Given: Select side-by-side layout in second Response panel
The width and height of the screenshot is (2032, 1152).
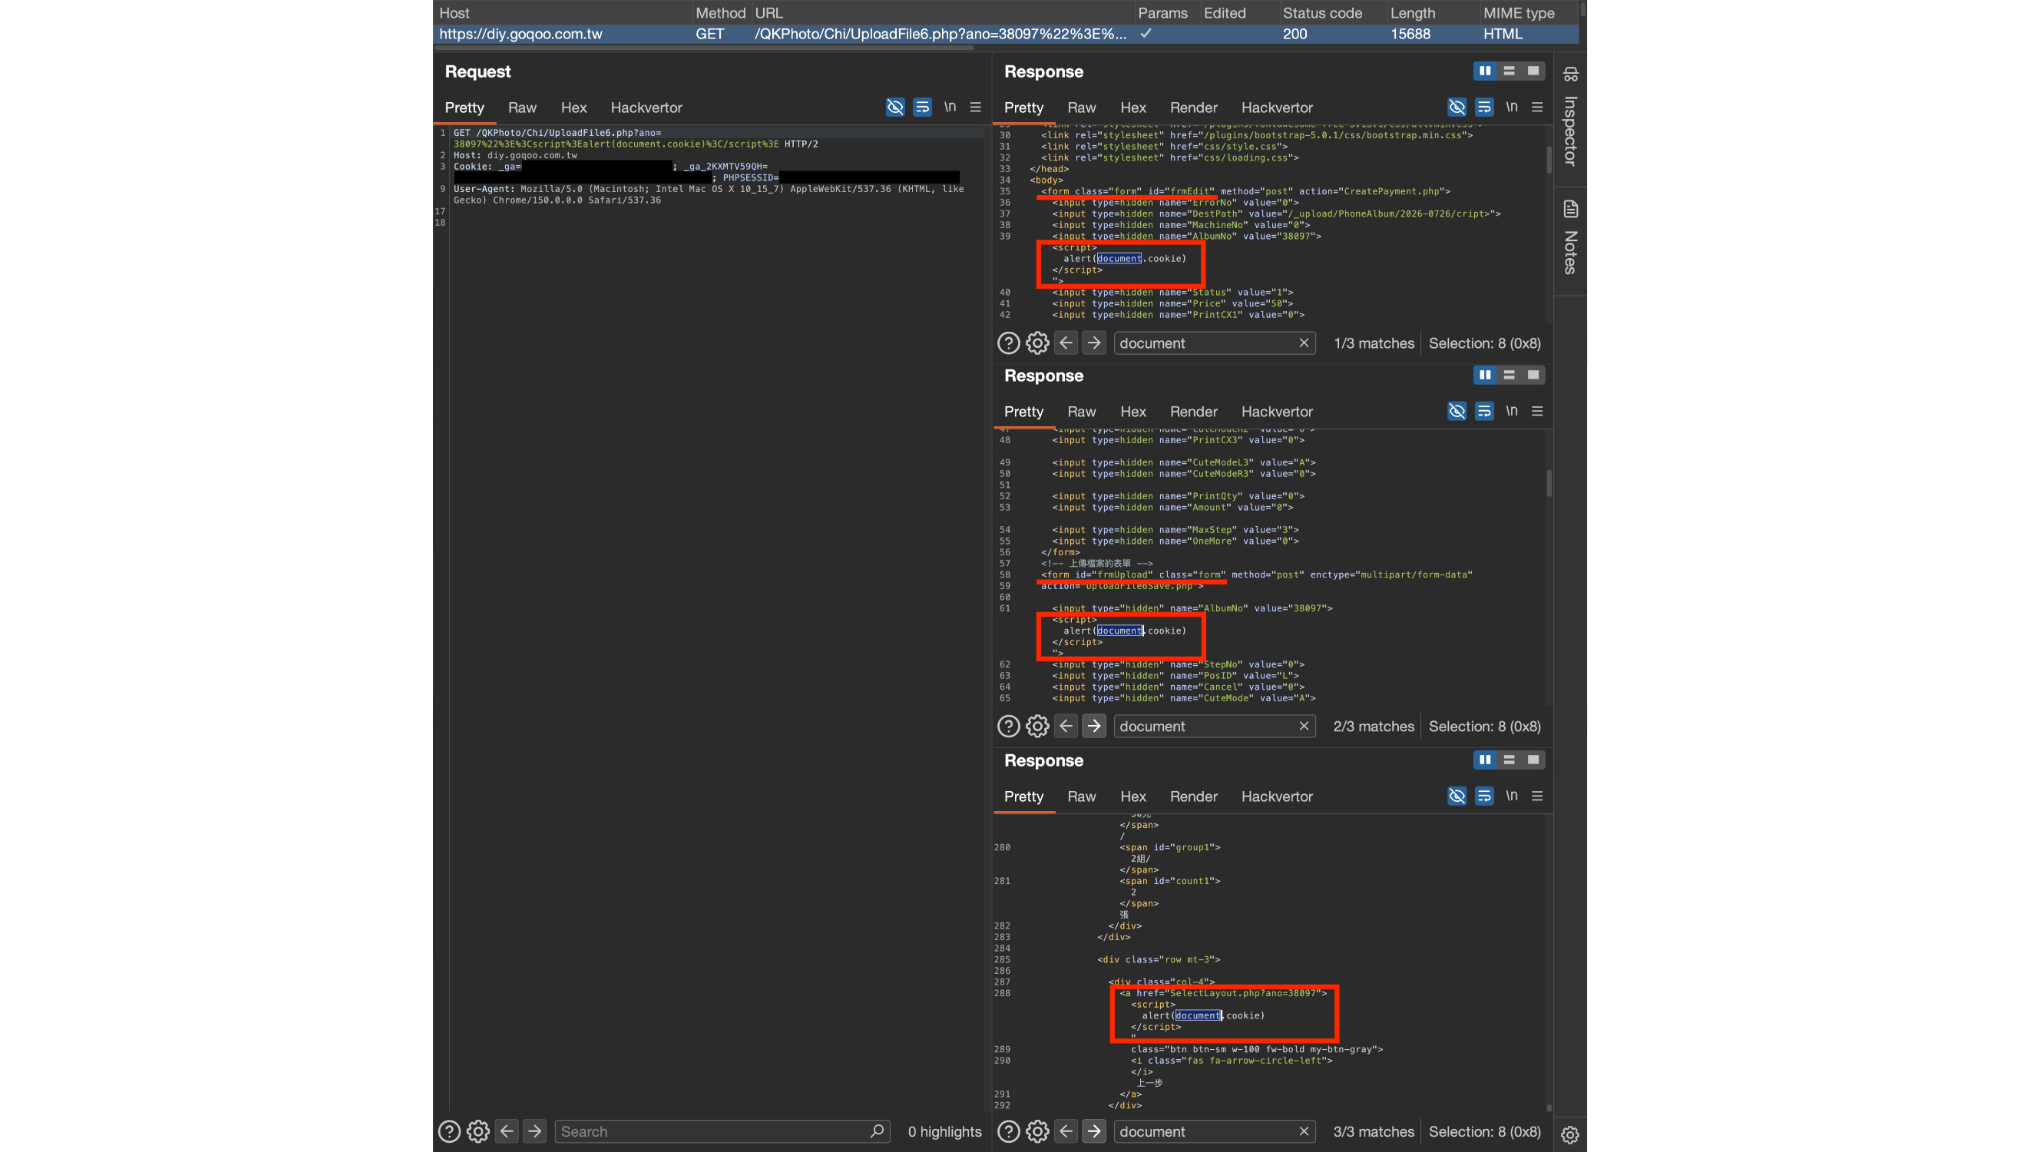Looking at the screenshot, I should tap(1485, 375).
